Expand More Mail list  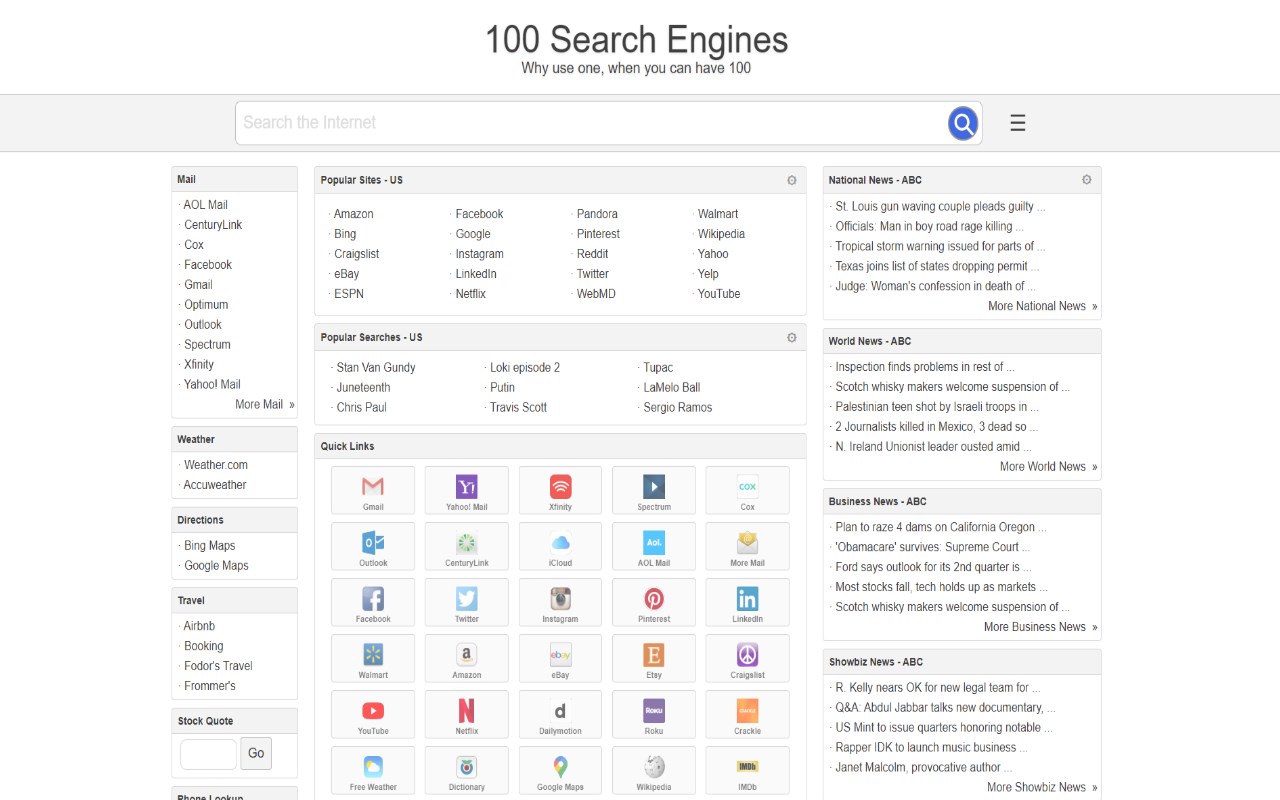pos(264,405)
